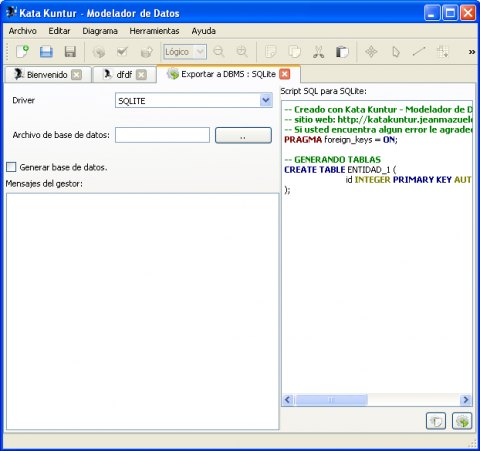Select the Exportar a DBMS : SQLite tab
This screenshot has height=451, width=480.
click(228, 74)
